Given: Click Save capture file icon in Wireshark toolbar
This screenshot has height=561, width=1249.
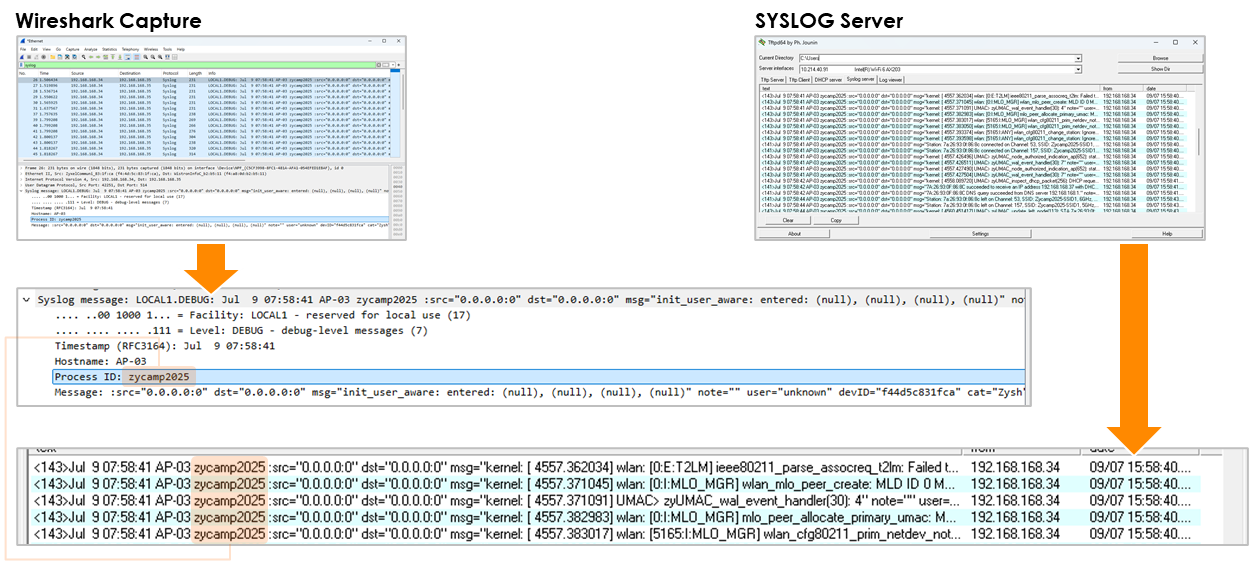Looking at the screenshot, I should tap(60, 57).
